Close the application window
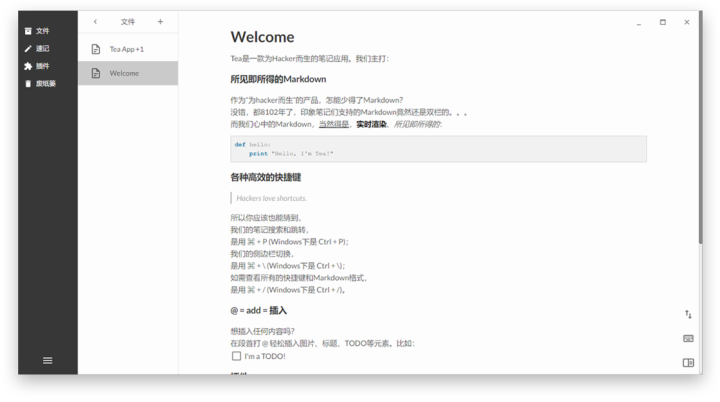This screenshot has height=402, width=720. (686, 22)
